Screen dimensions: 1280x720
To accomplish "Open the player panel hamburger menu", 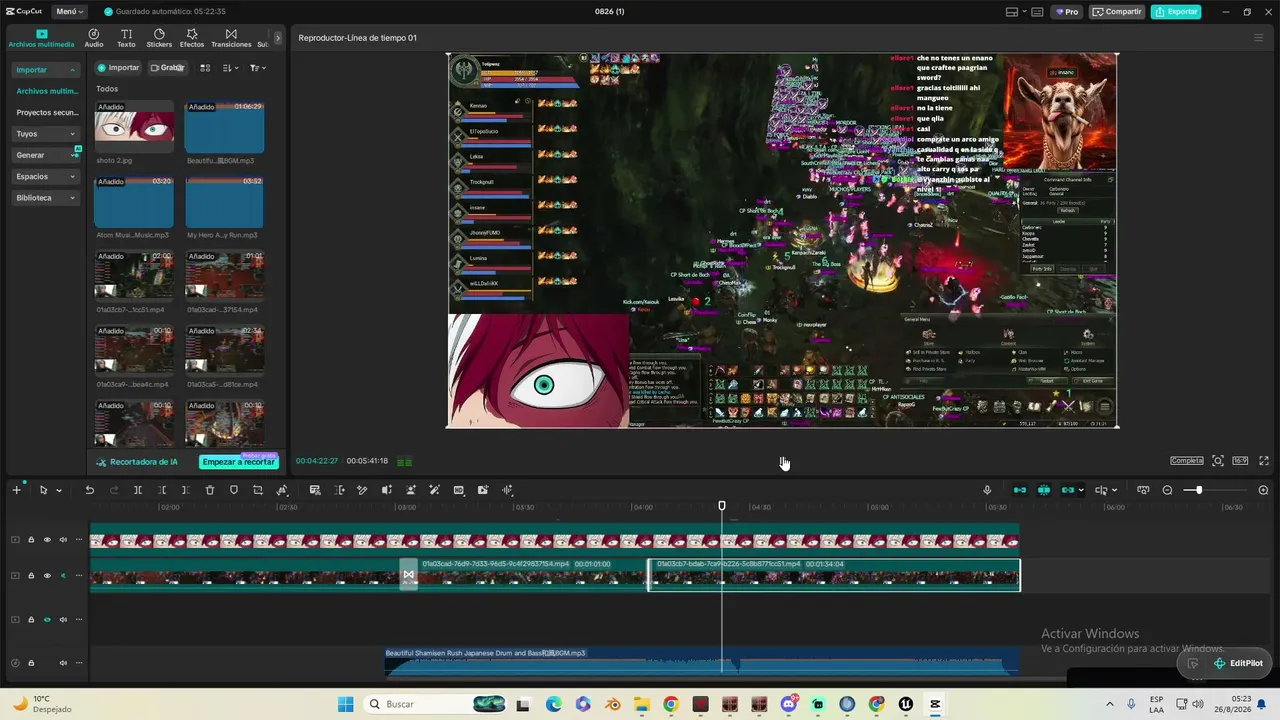I will 1258,38.
